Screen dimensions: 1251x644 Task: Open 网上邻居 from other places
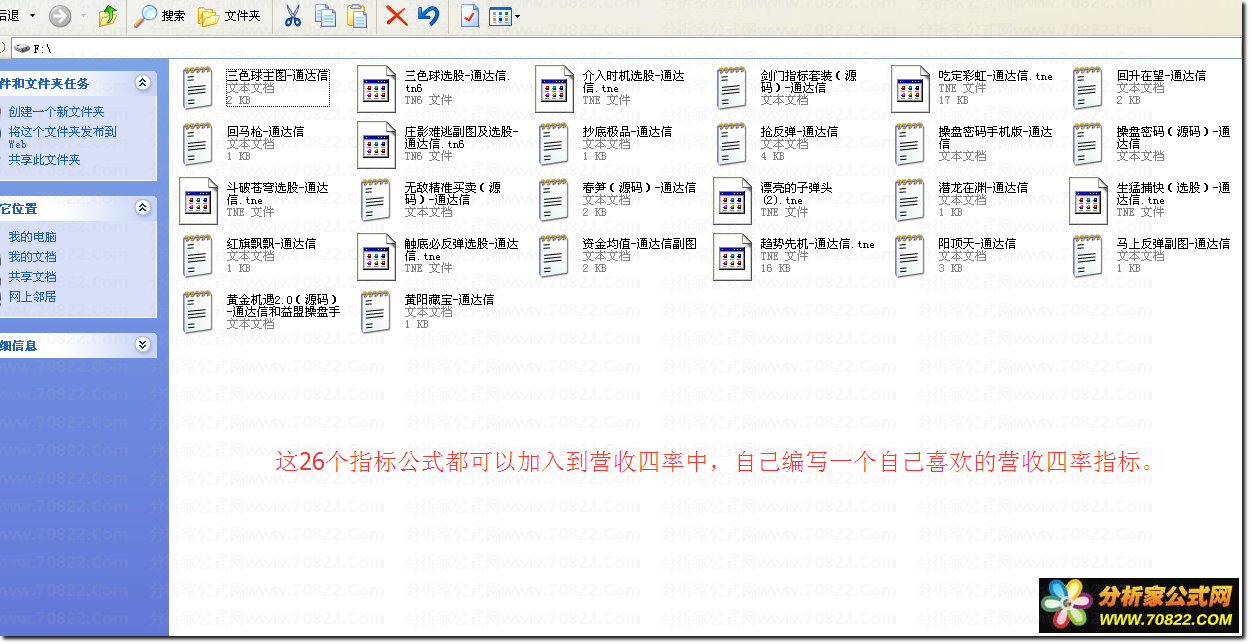(x=32, y=297)
